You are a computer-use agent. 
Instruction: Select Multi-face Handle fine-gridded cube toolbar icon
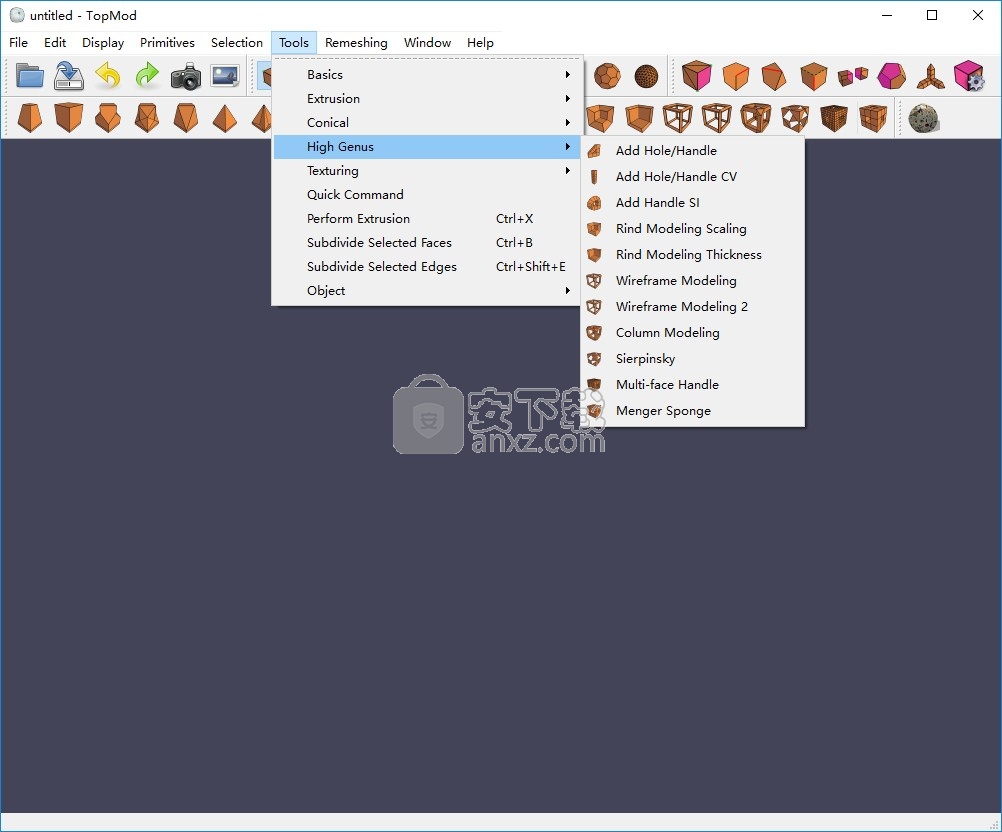[x=833, y=118]
